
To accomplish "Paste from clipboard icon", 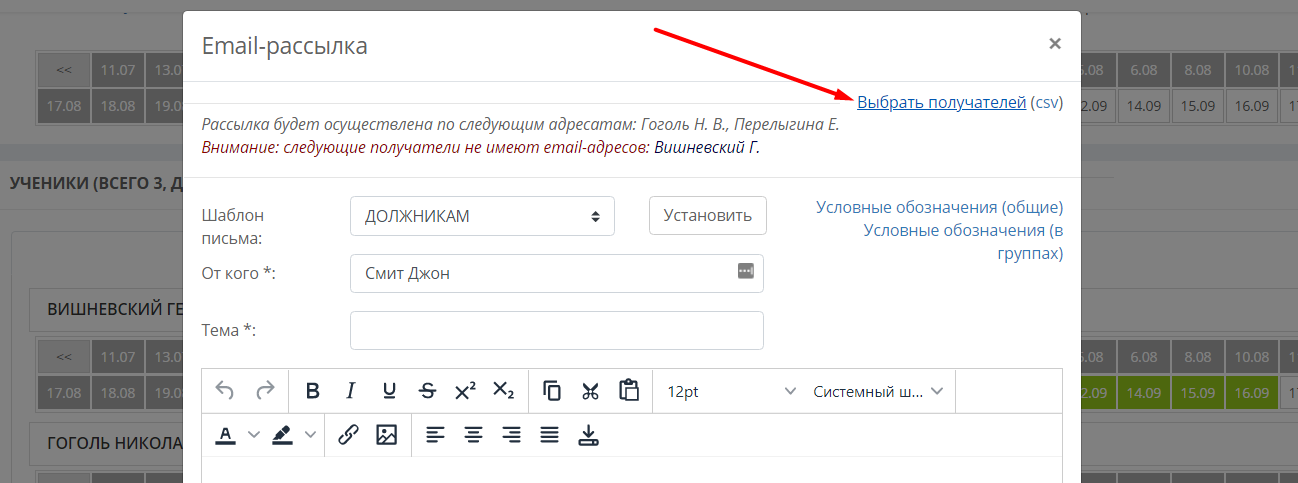I will point(628,391).
